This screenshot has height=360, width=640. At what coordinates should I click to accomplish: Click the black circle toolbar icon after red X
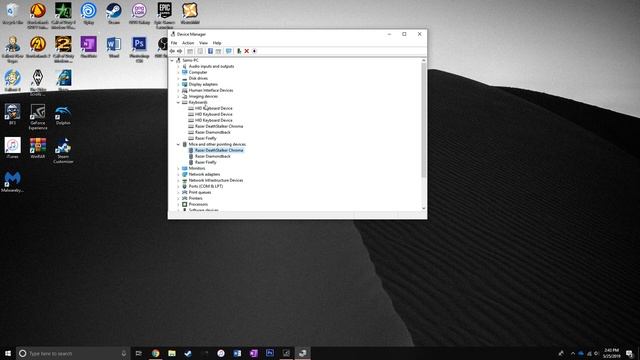pyautogui.click(x=254, y=51)
